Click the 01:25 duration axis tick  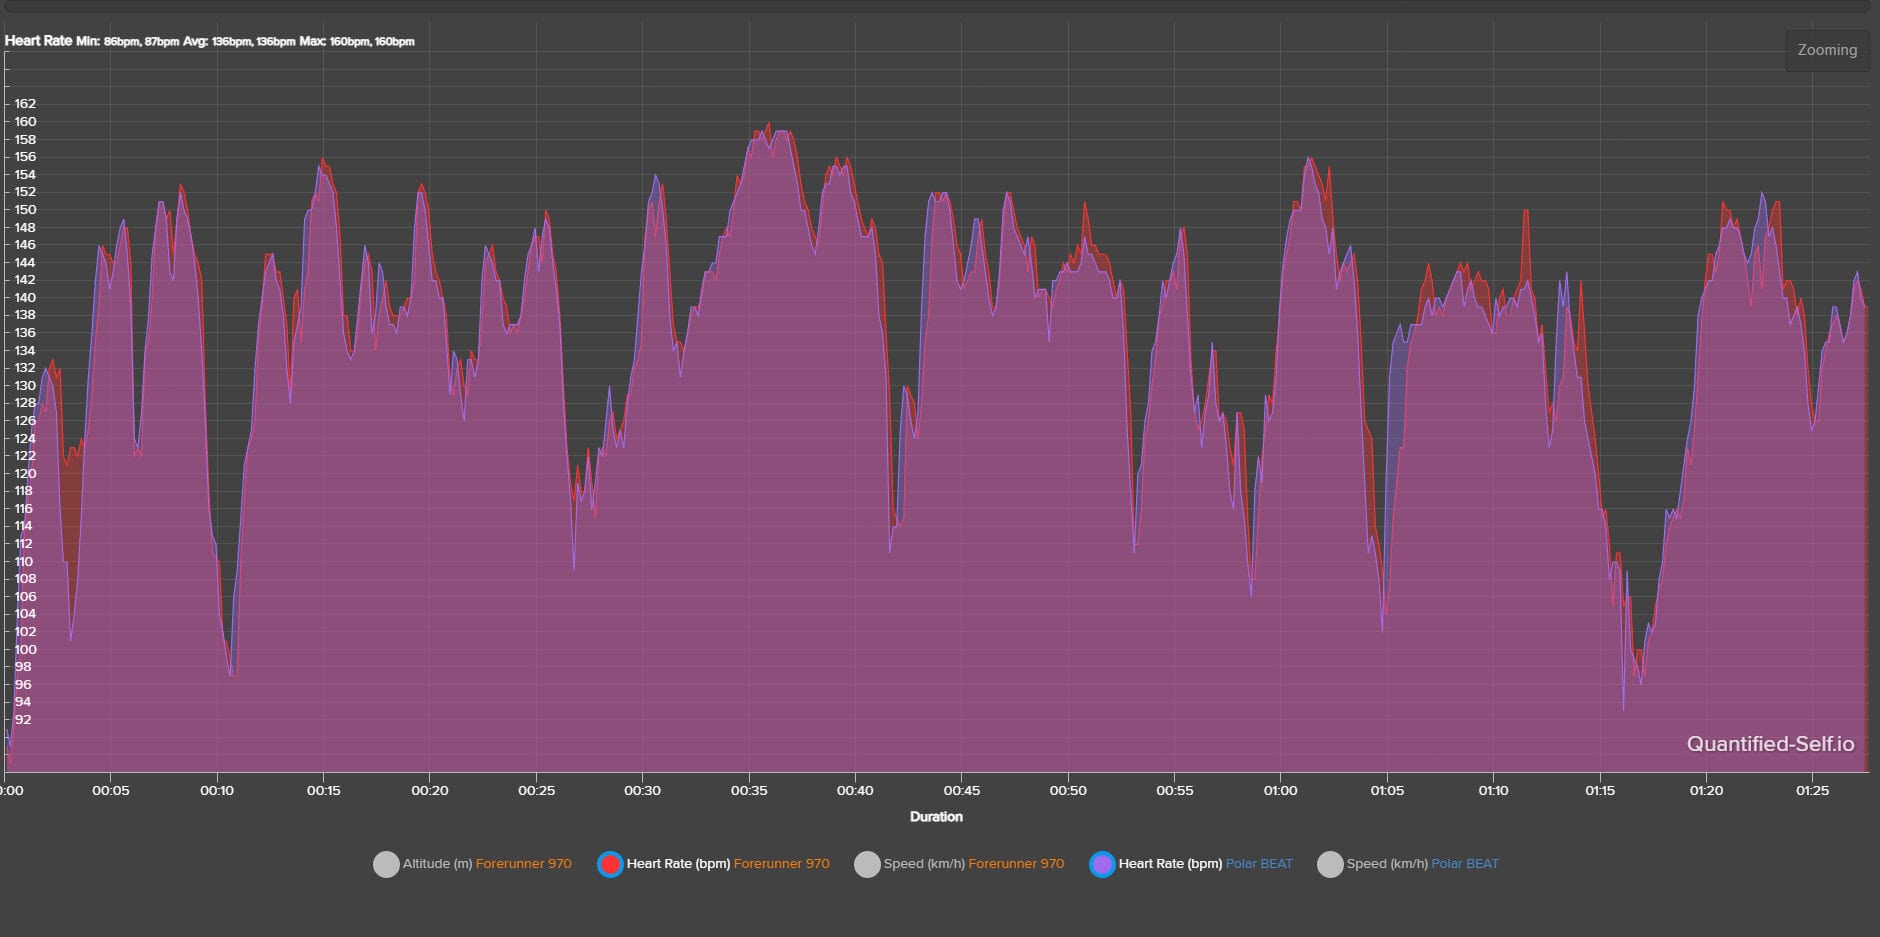1812,791
